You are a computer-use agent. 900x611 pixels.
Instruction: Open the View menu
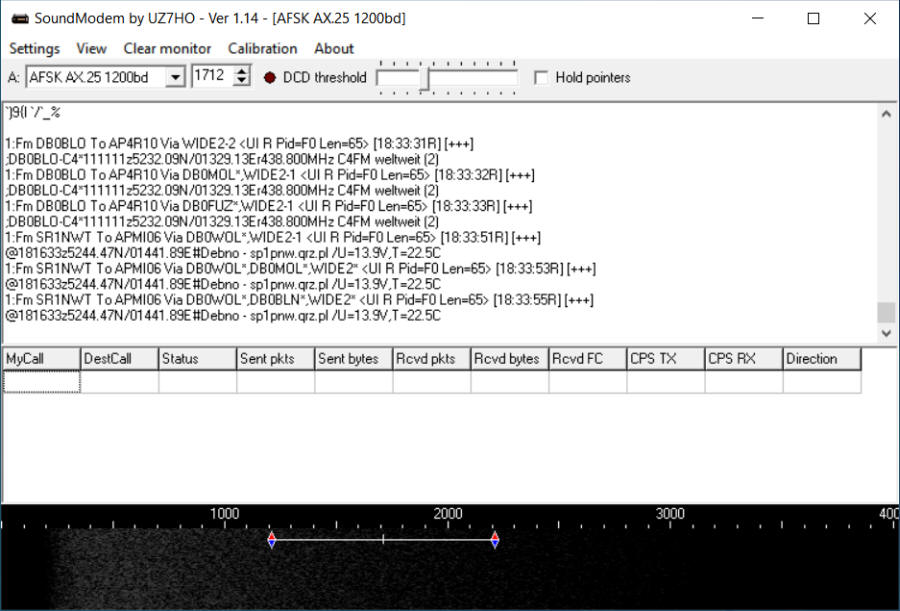pos(91,48)
